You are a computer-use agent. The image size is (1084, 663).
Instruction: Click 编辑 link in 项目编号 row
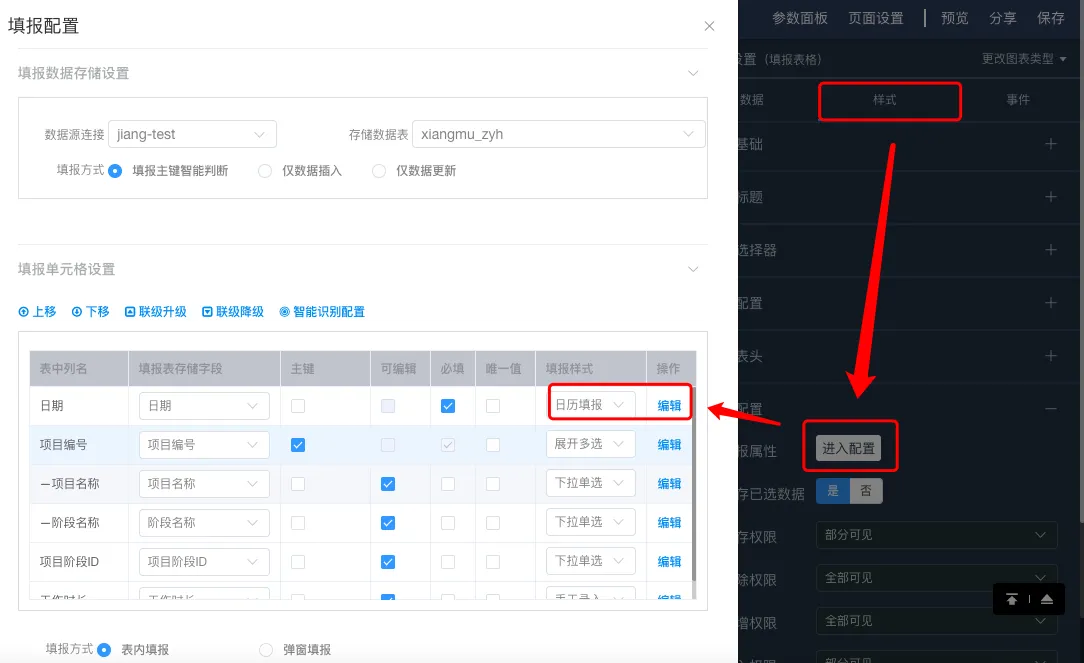(669, 445)
